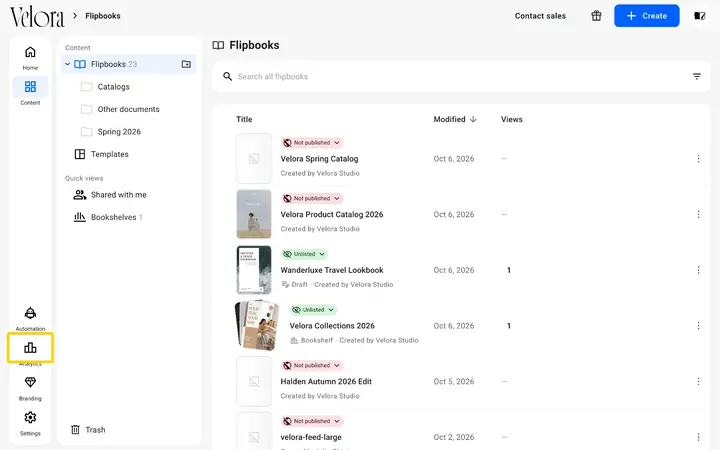
Task: Open the filter icon in search bar
Action: pyautogui.click(x=697, y=76)
